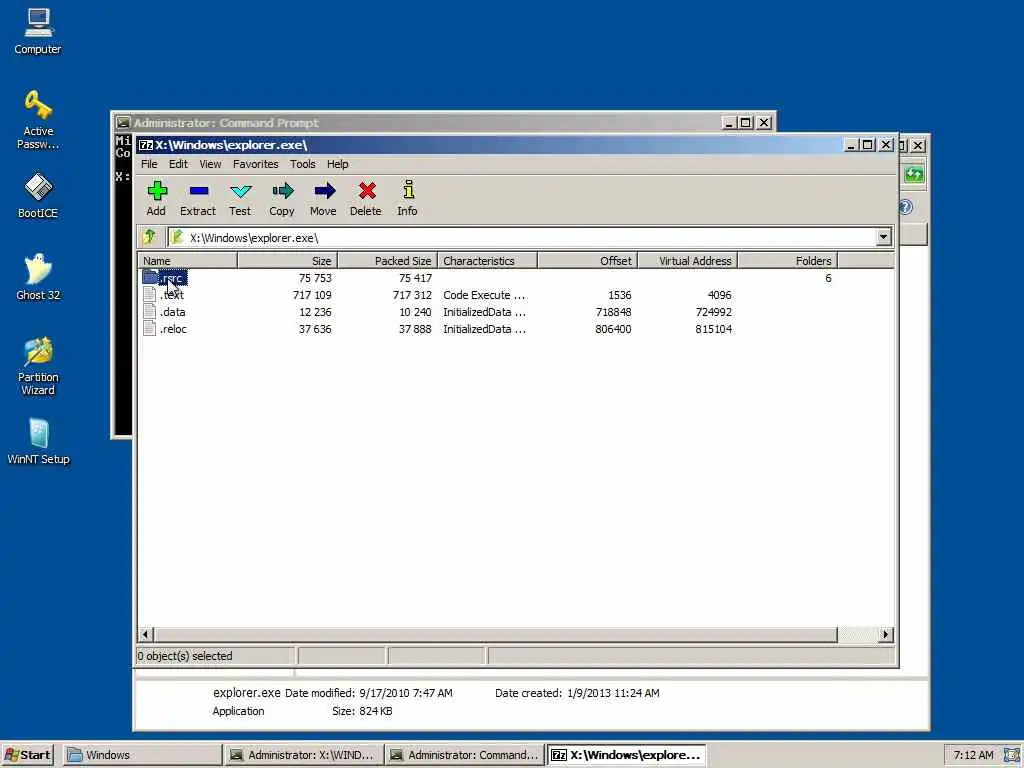
Task: Expand the address path dropdown arrow
Action: click(884, 237)
